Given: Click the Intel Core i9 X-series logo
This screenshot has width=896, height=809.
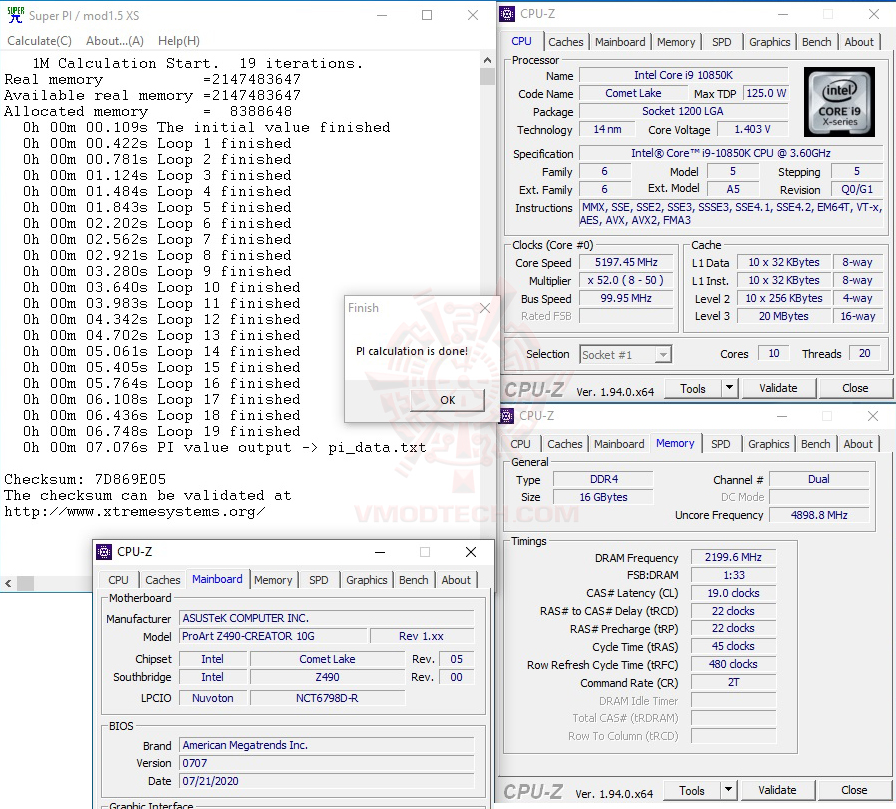Looking at the screenshot, I should click(x=839, y=102).
